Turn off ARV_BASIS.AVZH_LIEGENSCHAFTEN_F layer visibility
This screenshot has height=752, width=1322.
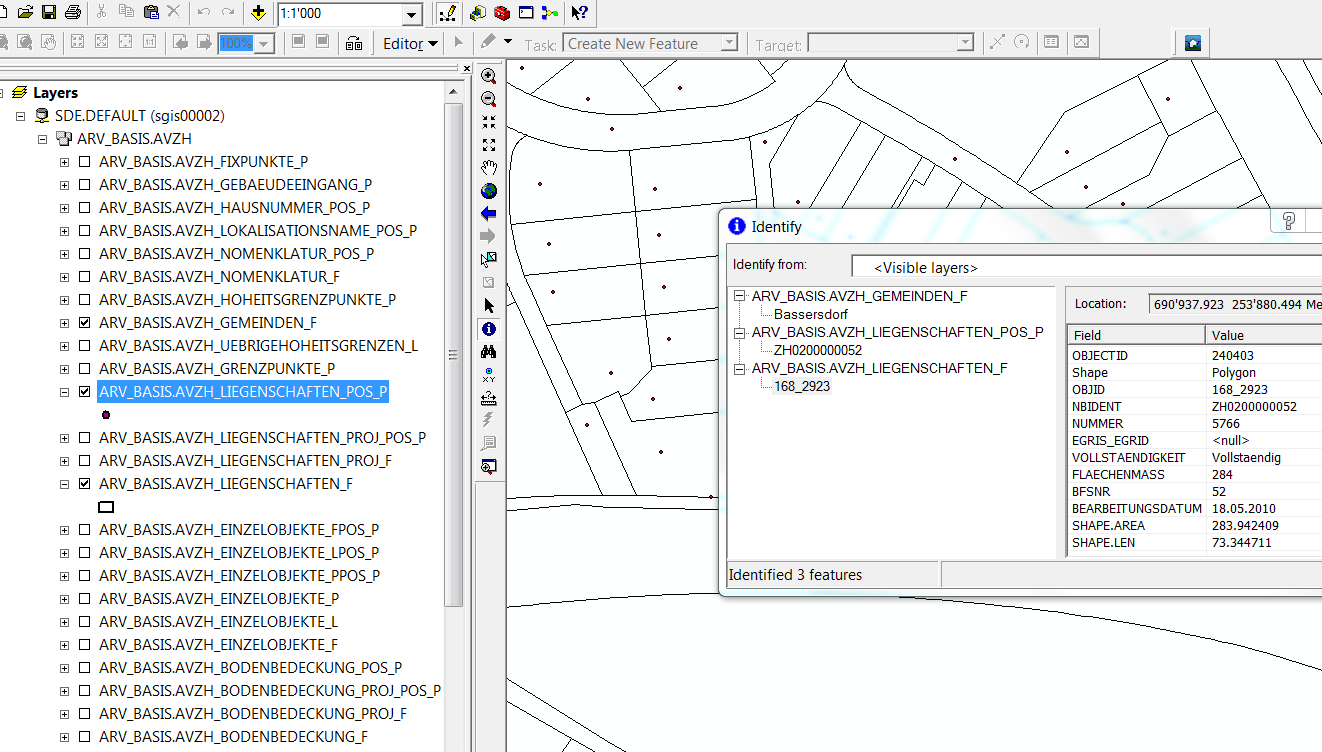pos(85,484)
